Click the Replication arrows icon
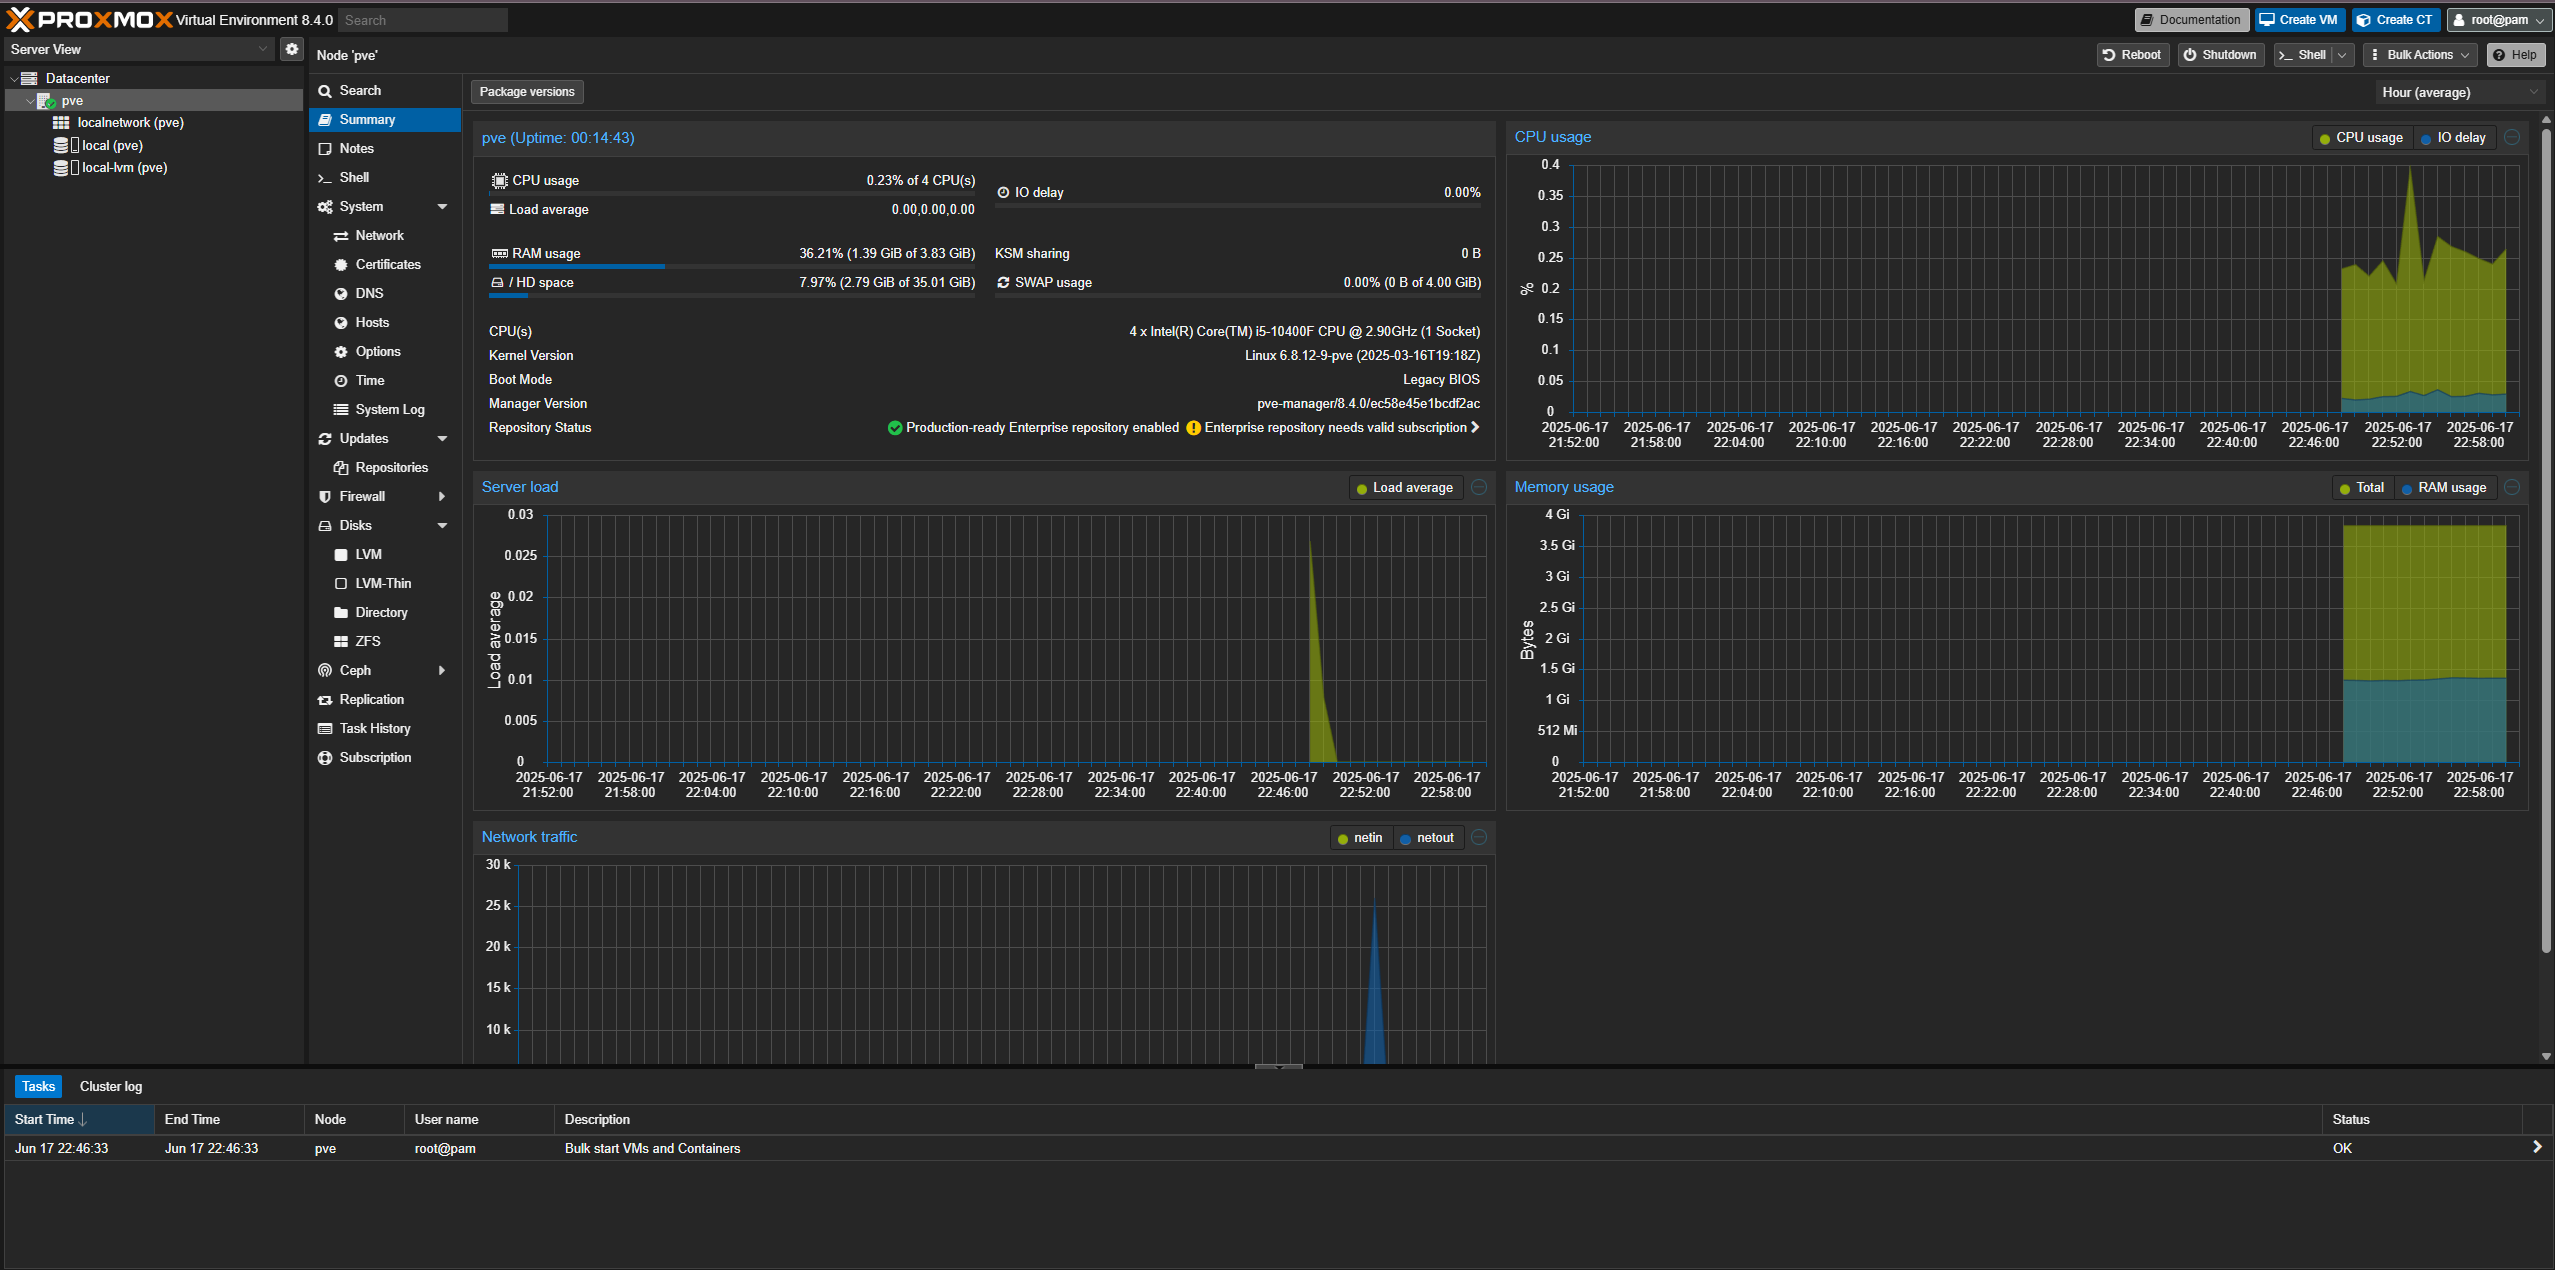Screen dimensions: 2555x1270 pos(325,700)
